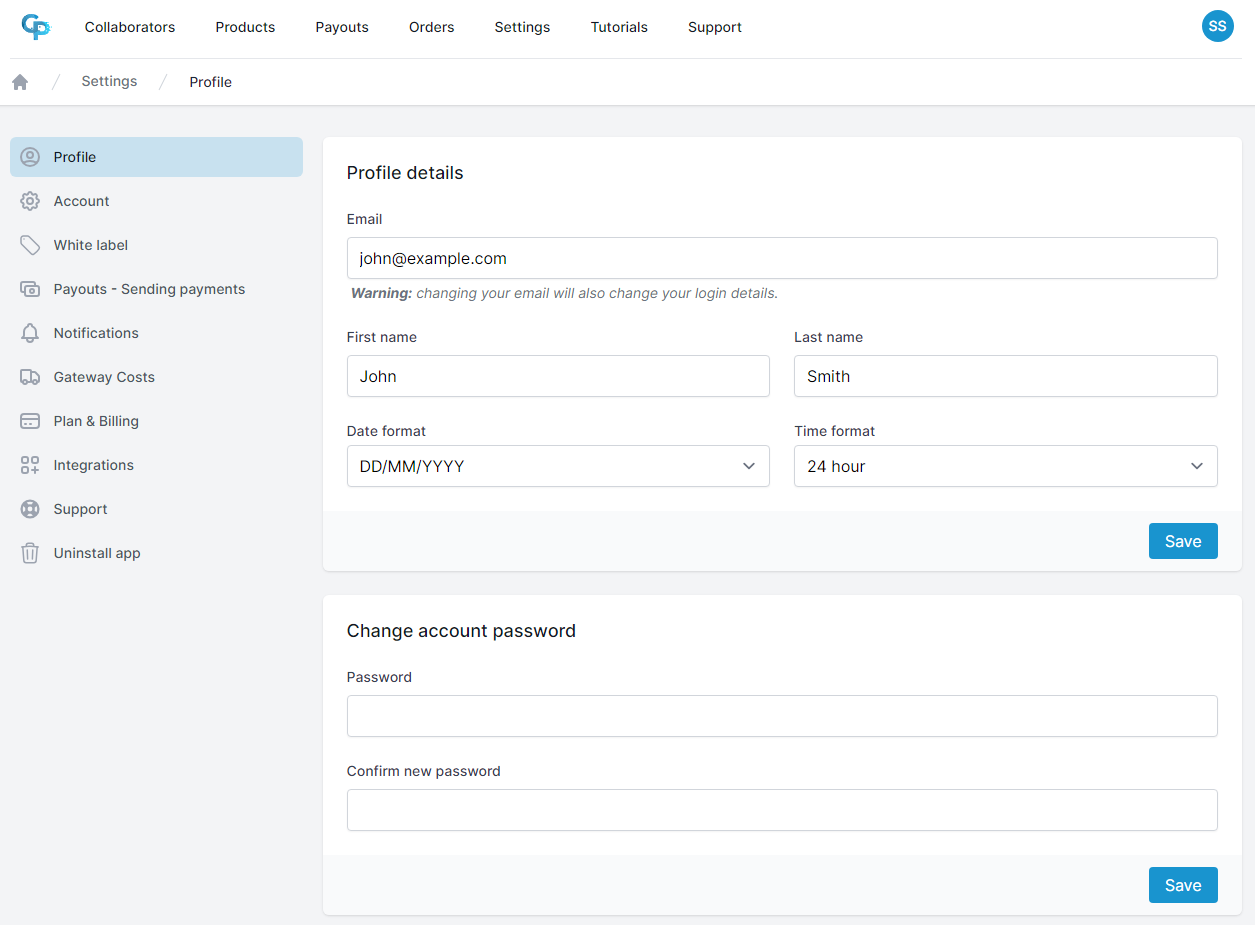The height and width of the screenshot is (925, 1255).
Task: Open Payouts - Sending payments via its icon
Action: [31, 289]
